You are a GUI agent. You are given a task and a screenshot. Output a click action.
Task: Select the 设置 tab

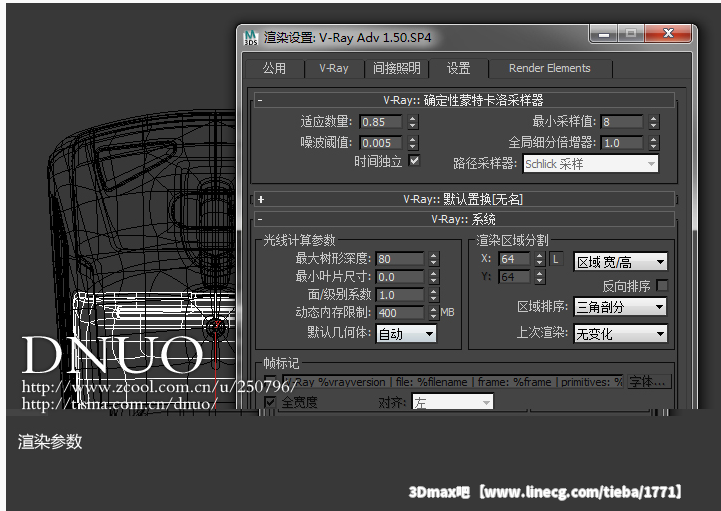pyautogui.click(x=458, y=68)
